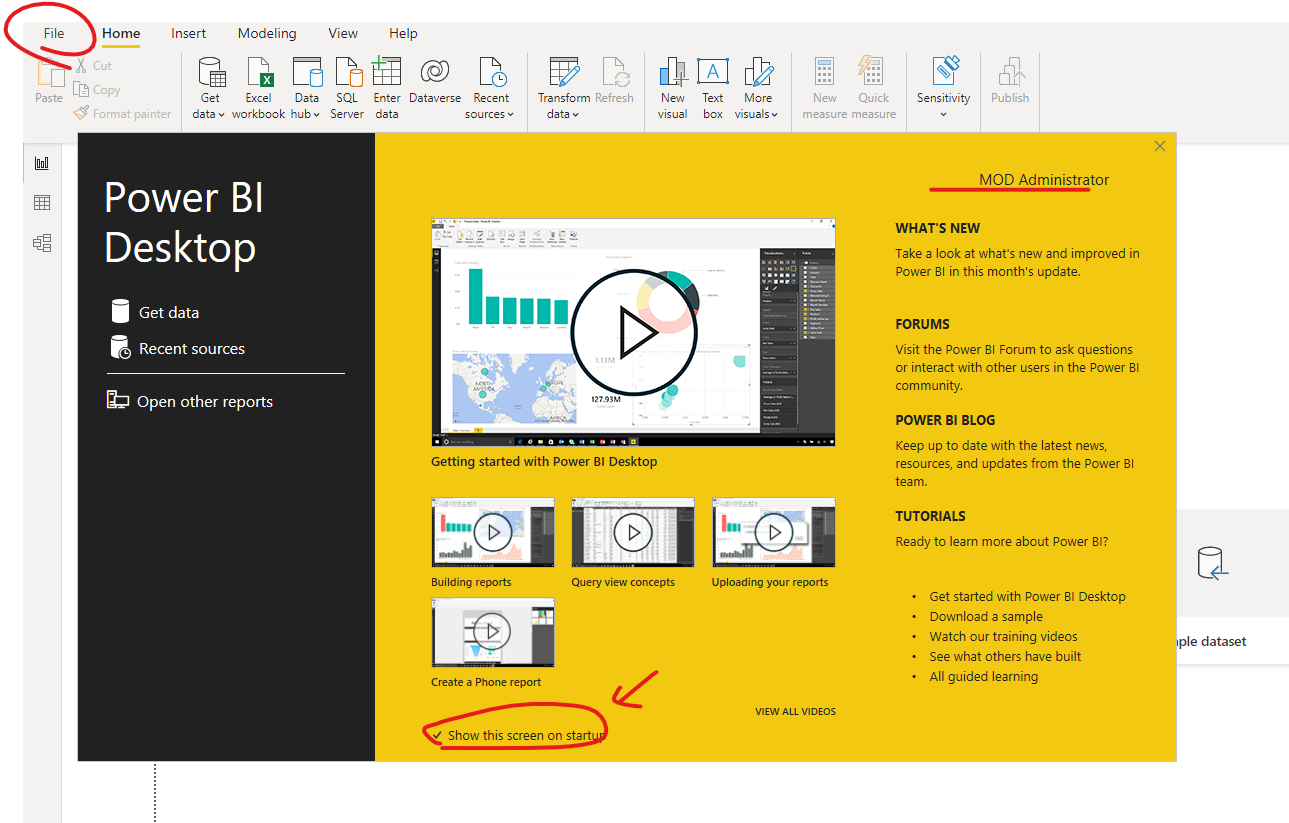Open the FORUMS heading link
This screenshot has width=1289, height=823.
[923, 324]
